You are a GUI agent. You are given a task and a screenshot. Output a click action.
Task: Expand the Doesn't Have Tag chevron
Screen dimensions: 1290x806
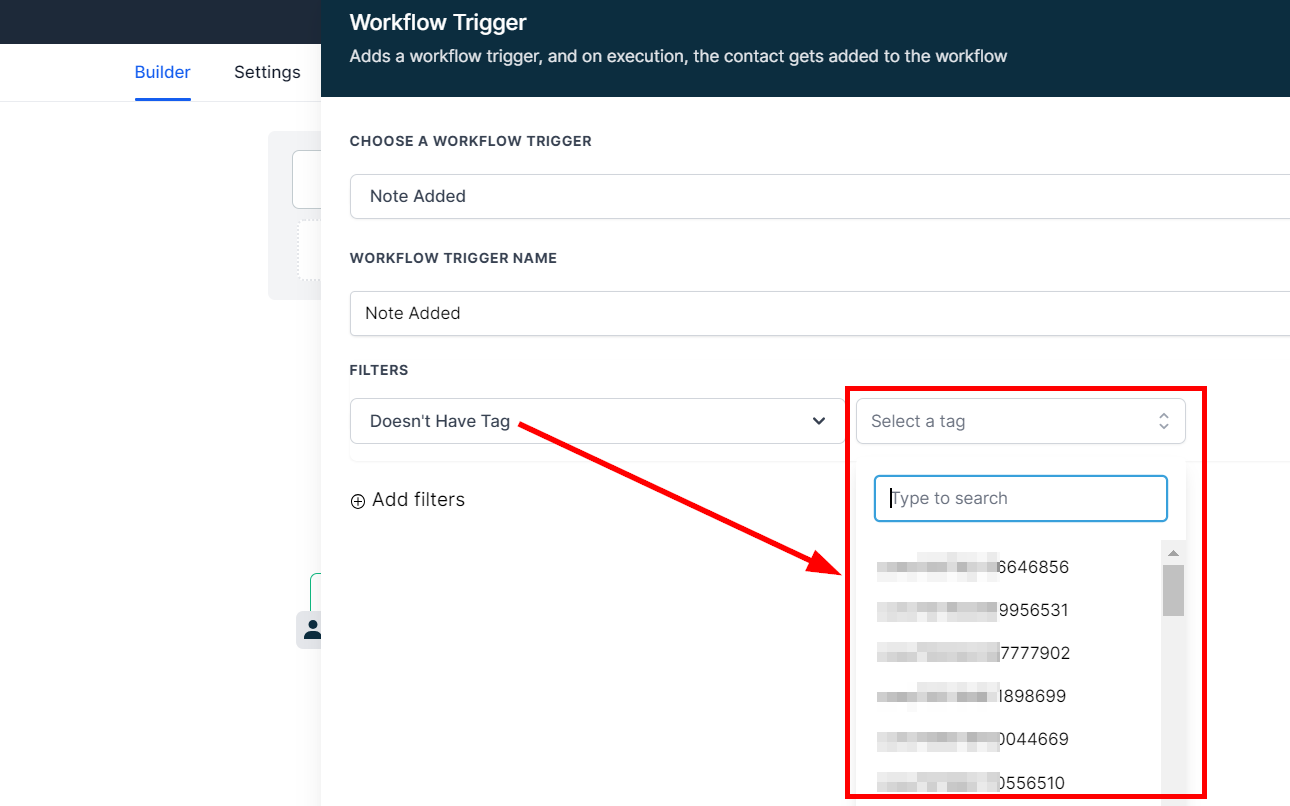coord(819,421)
